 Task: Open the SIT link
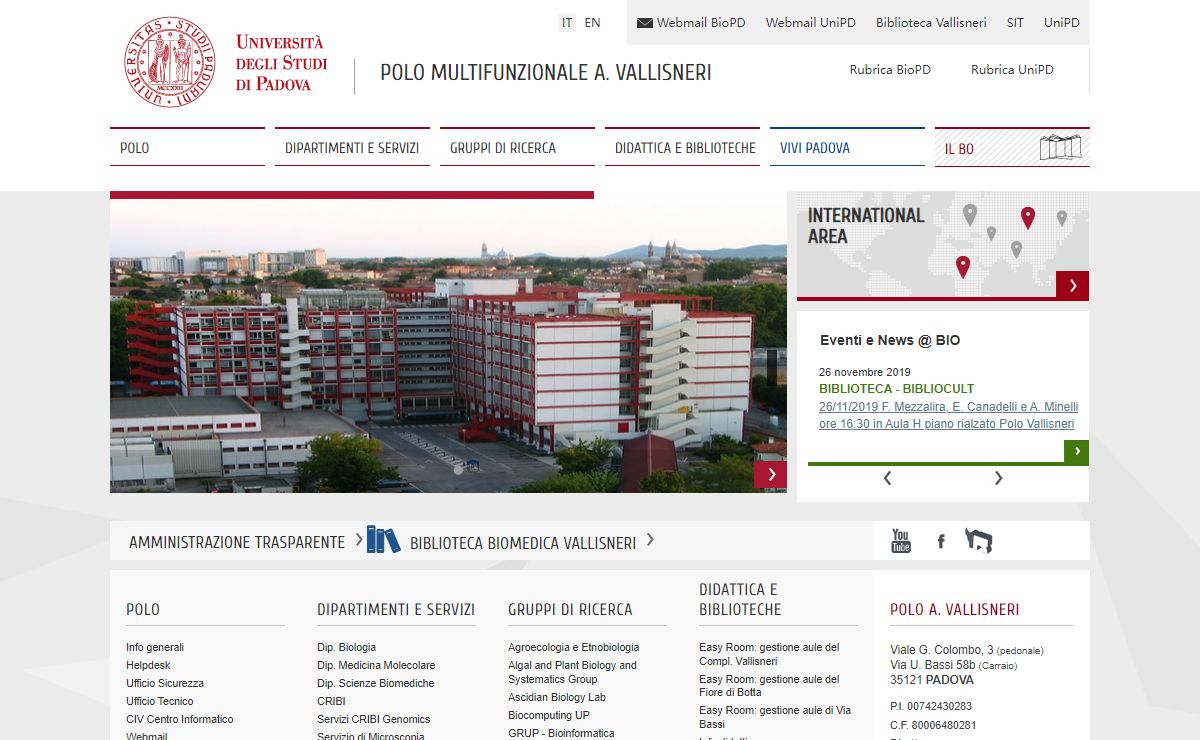pyautogui.click(x=1015, y=23)
